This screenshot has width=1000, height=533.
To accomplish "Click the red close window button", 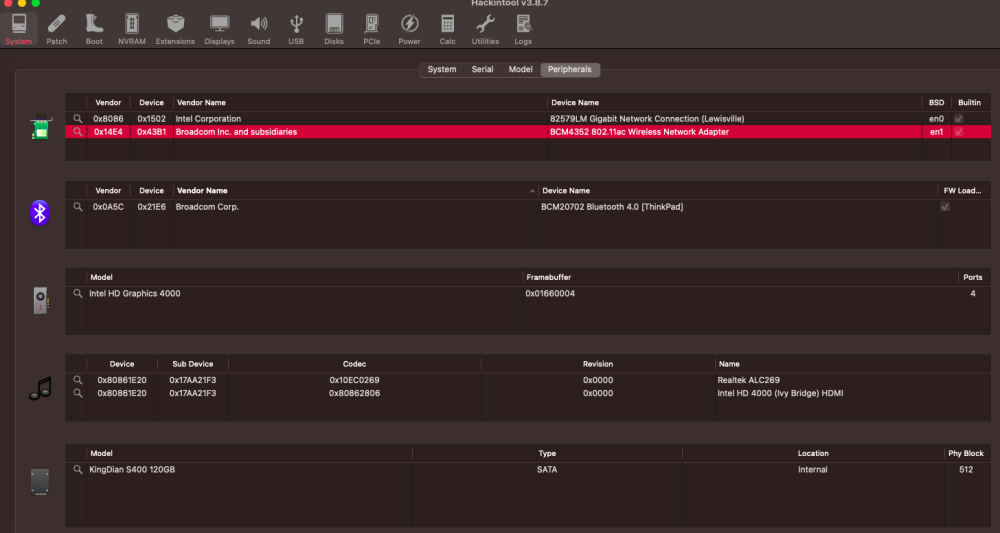I will (8, 3).
